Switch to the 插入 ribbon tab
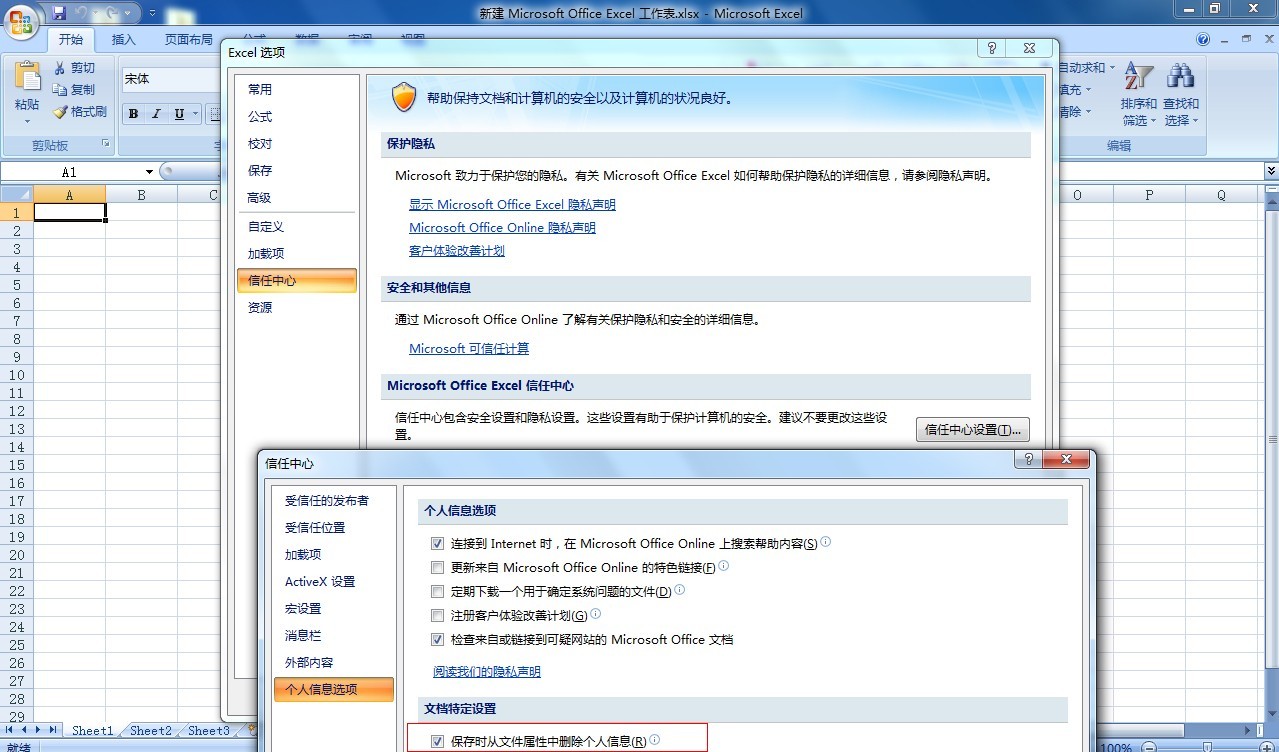This screenshot has width=1279, height=752. click(122, 39)
